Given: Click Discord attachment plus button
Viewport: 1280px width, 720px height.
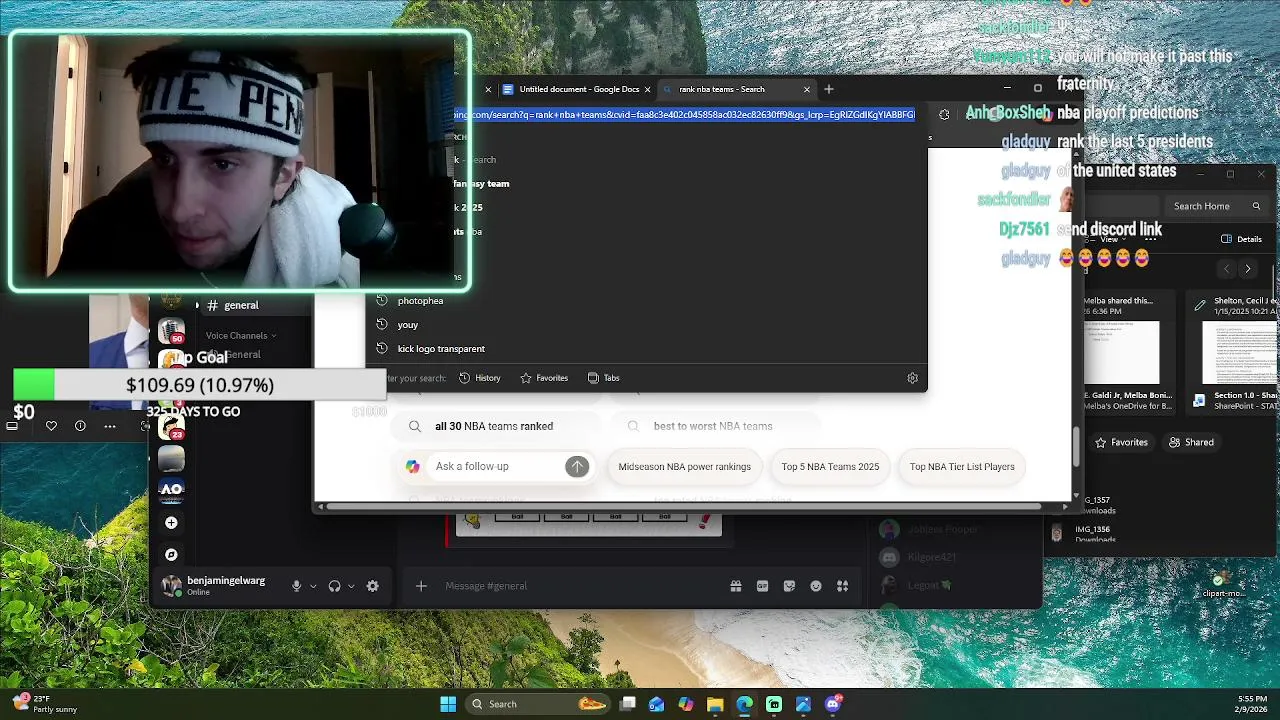Looking at the screenshot, I should 421,586.
